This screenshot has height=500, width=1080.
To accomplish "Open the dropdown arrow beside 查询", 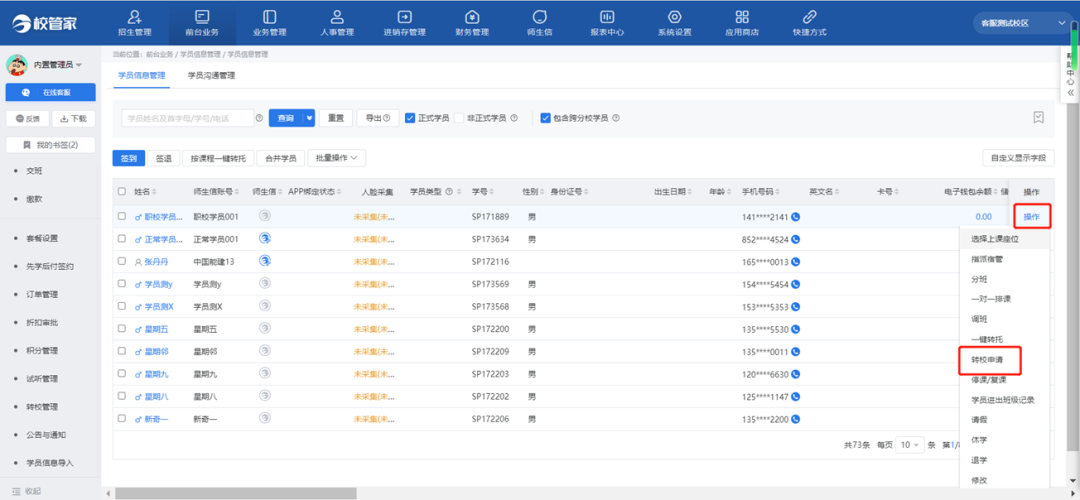I will [309, 118].
